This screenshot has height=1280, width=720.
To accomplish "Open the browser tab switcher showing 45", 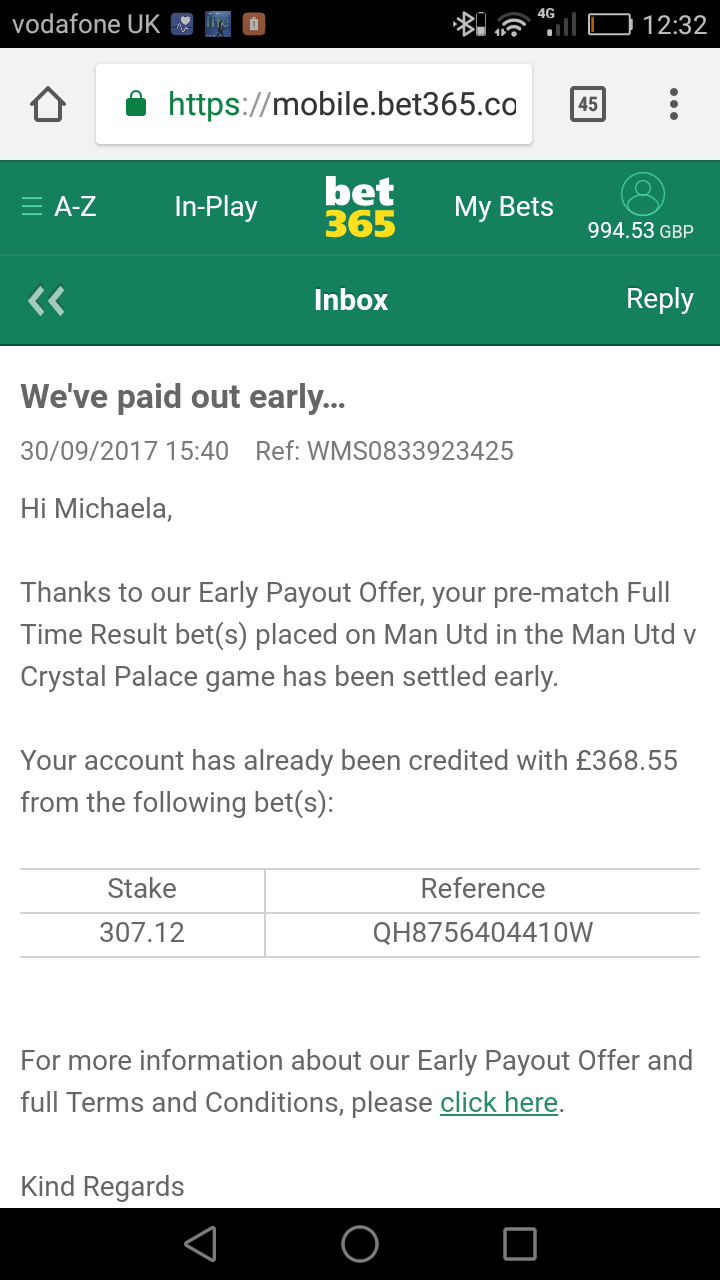I will pyautogui.click(x=588, y=104).
